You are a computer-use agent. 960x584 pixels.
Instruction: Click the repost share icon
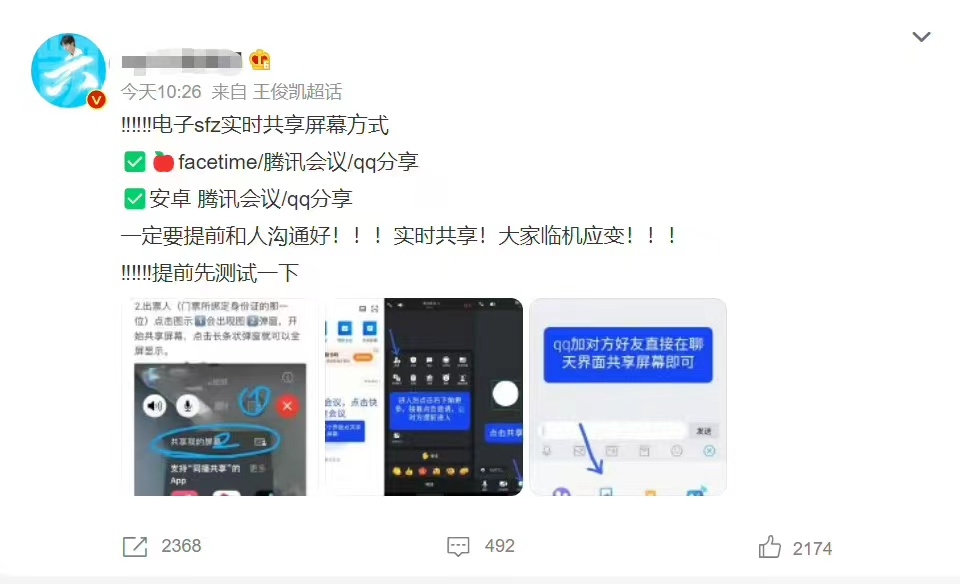(135, 546)
